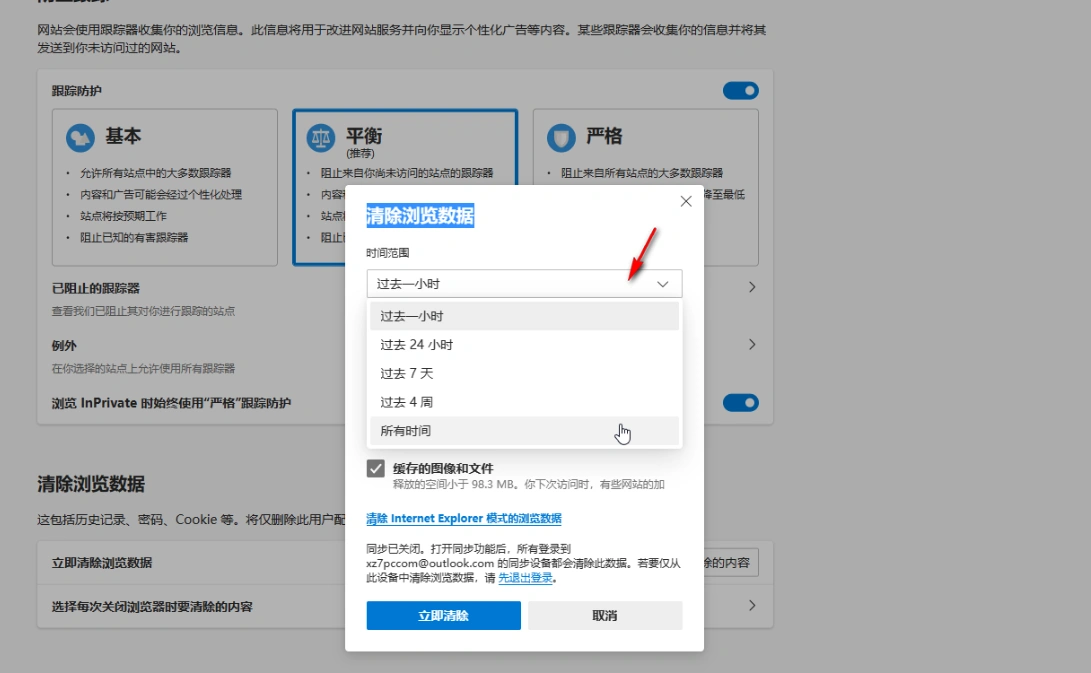Toggle InPrivate strict tracking prevention switch
The width and height of the screenshot is (1091, 673).
coord(740,403)
